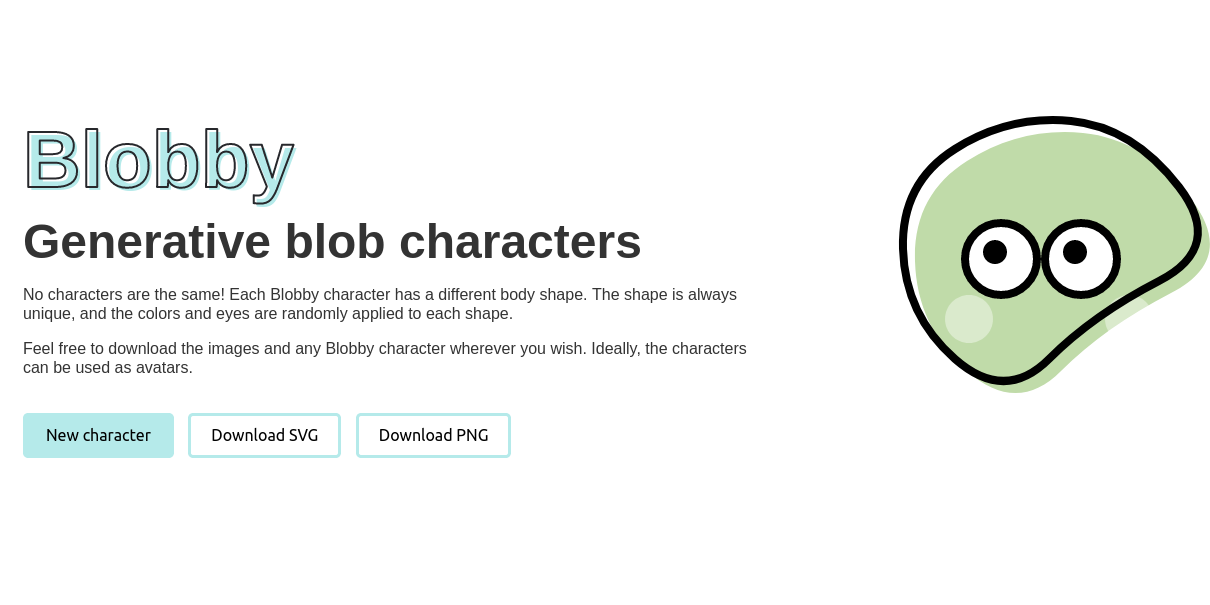Click the letter y in the Blobby title

pyautogui.click(x=272, y=165)
